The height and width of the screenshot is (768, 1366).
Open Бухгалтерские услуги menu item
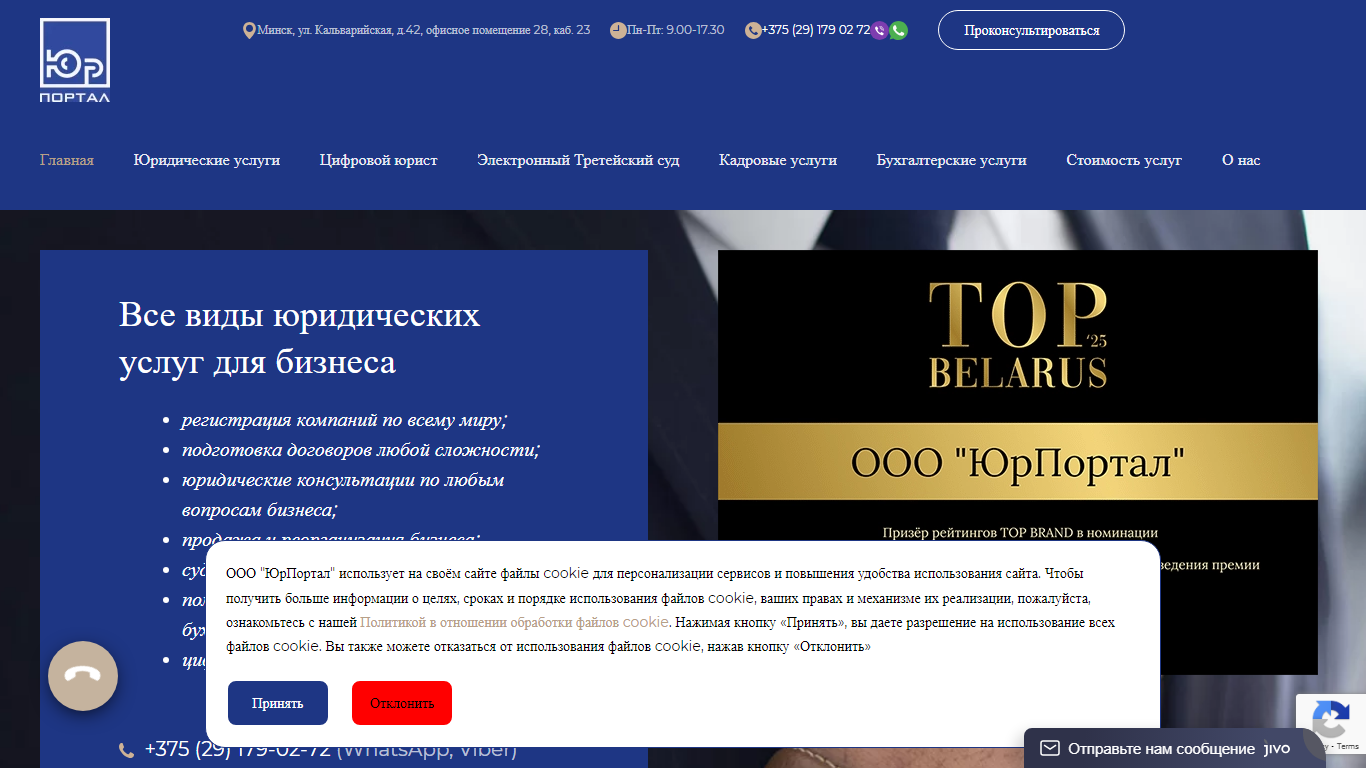[x=952, y=160]
